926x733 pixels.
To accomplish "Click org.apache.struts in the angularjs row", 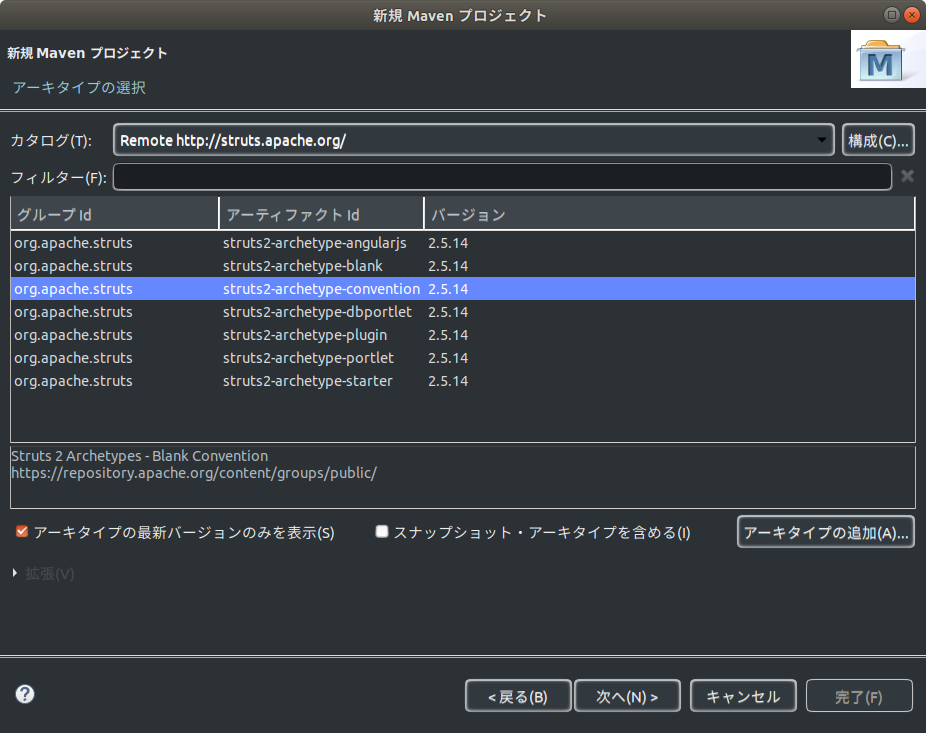I will click(73, 243).
